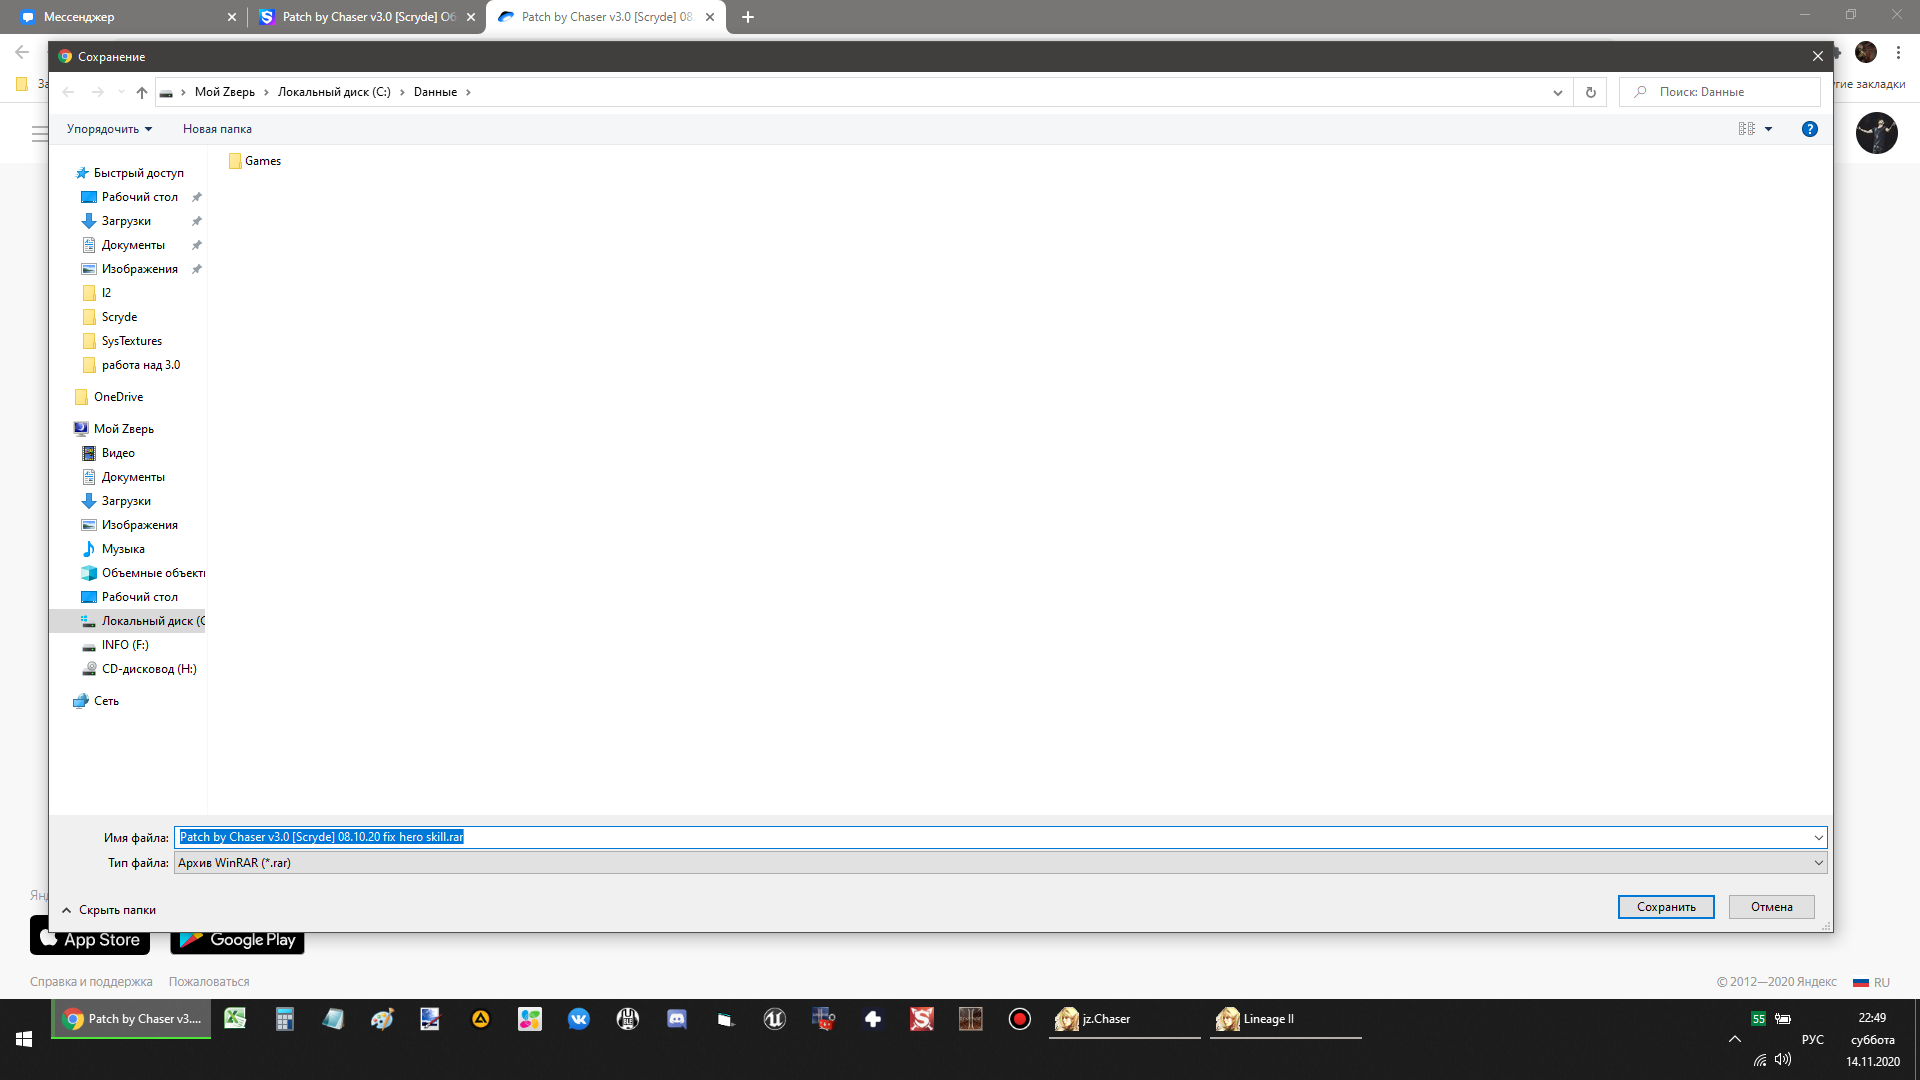Refresh the current folder view
This screenshot has width=1920, height=1080.
tap(1590, 92)
